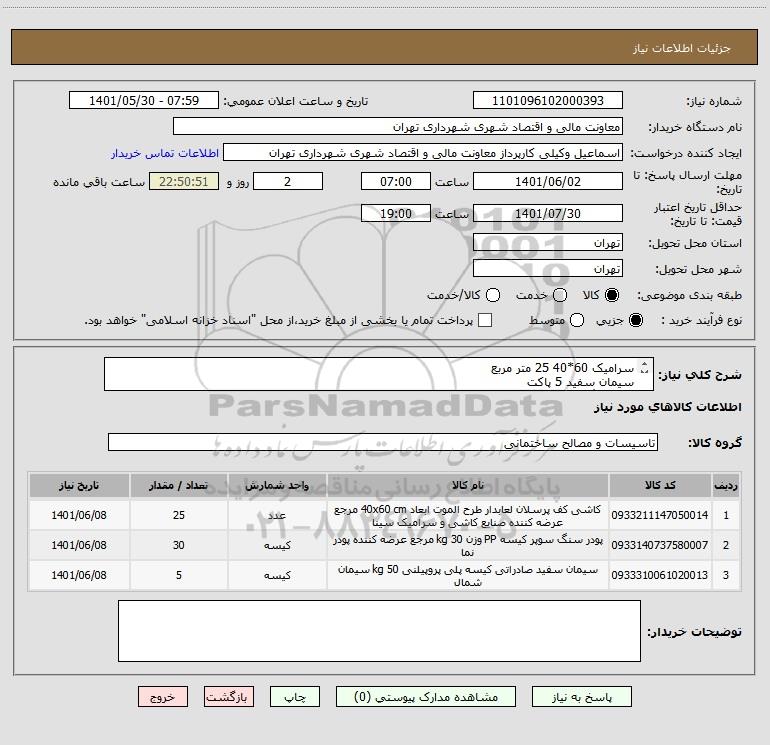Click quantity 30 in row 2
Image resolution: width=770 pixels, height=745 pixels.
pos(179,545)
